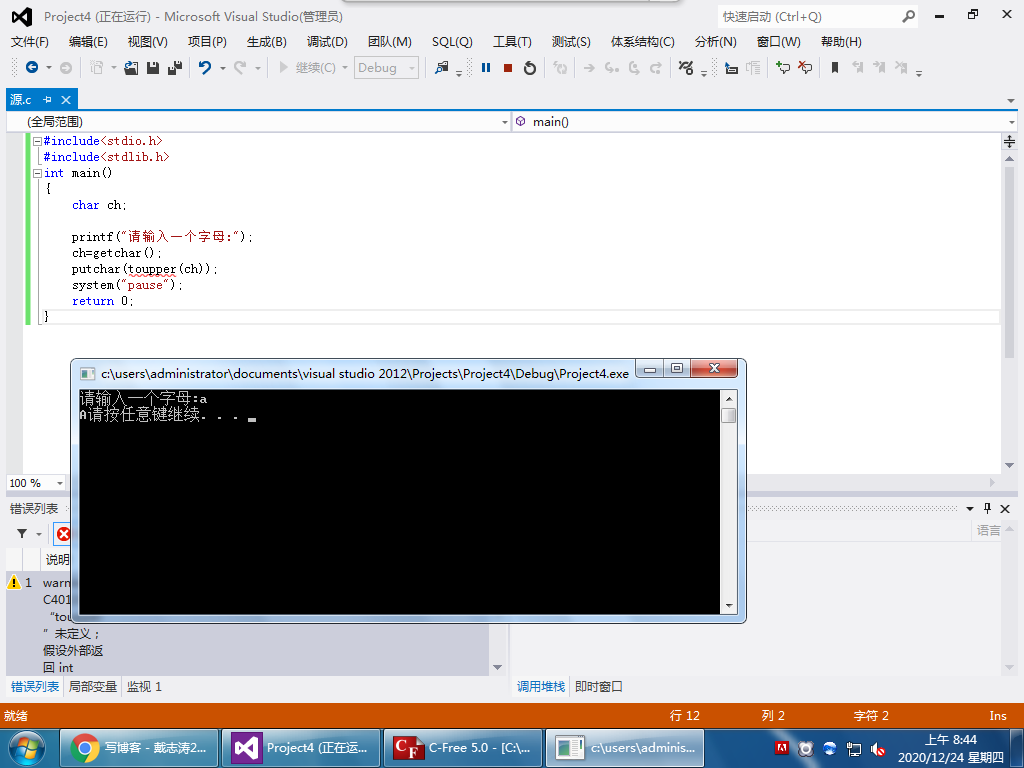
Task: Open the 工具(T) menu
Action: pyautogui.click(x=512, y=42)
